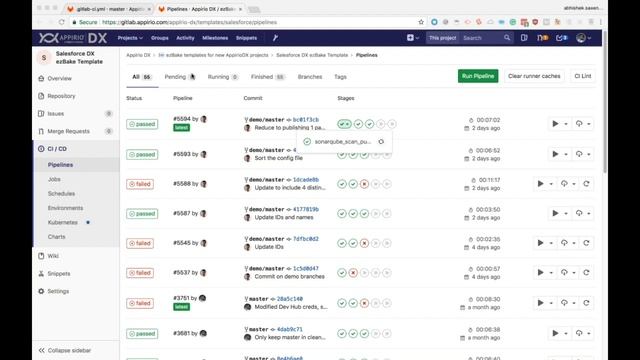640x360 pixels.
Task: Open the new item plus menu
Action: [x=413, y=38]
